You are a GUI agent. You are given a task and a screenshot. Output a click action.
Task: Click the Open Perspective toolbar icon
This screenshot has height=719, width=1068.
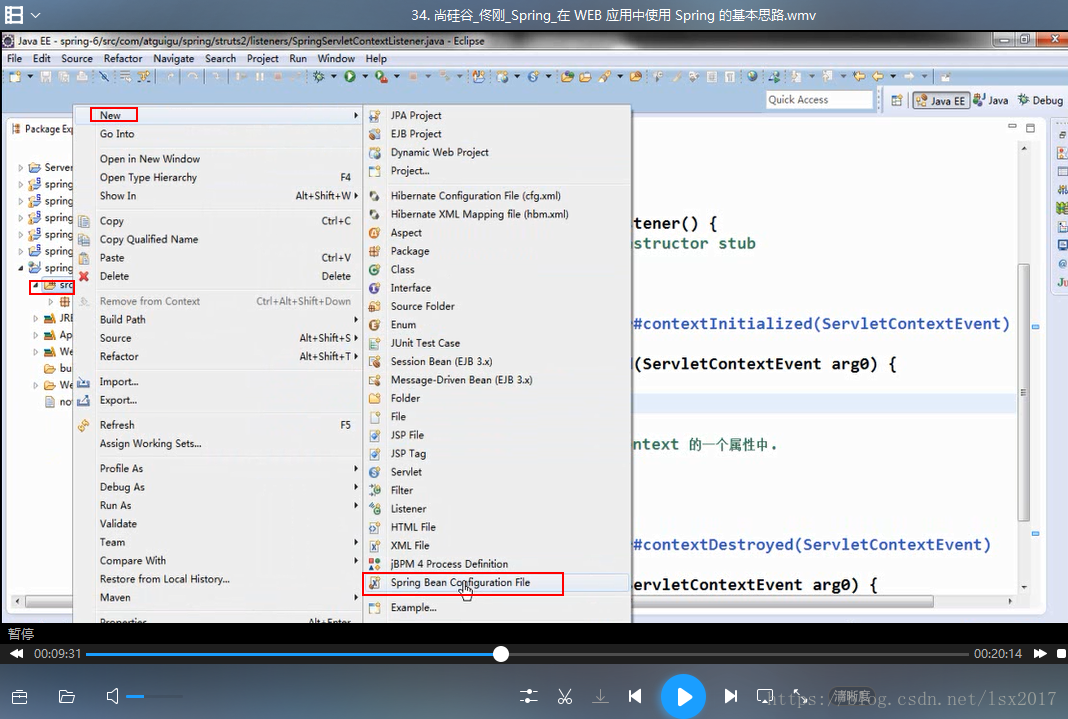(897, 100)
